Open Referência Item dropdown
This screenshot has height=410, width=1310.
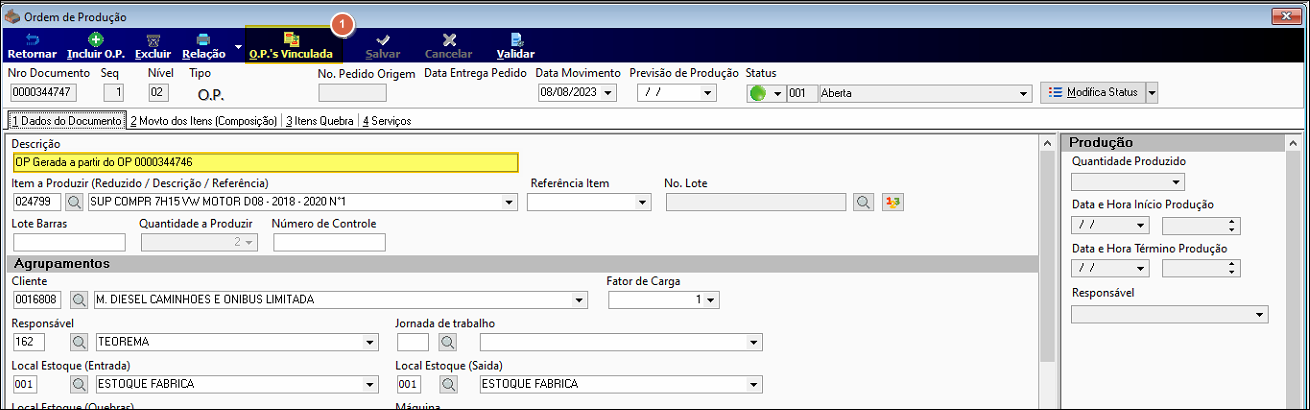click(642, 202)
